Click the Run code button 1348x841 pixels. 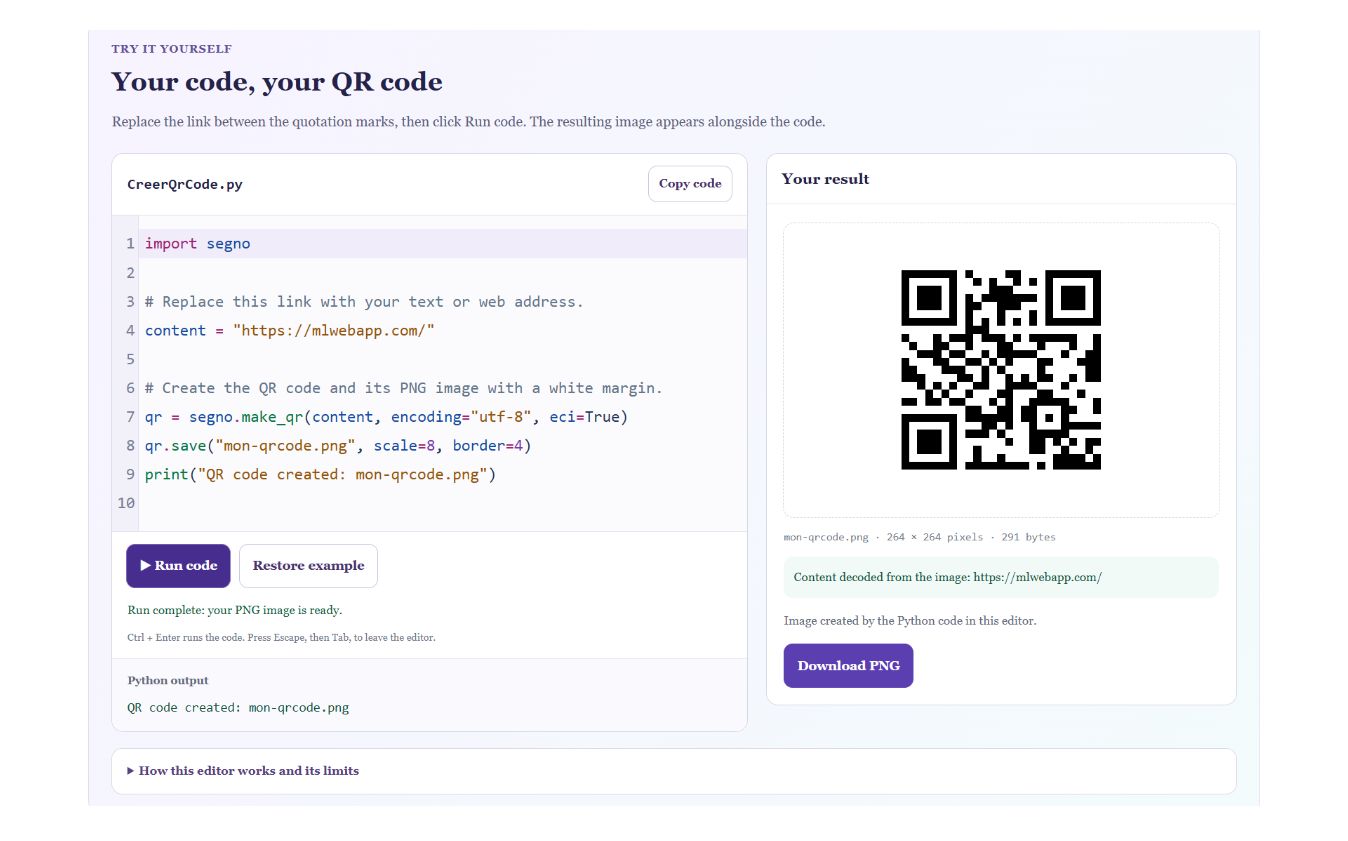tap(178, 566)
